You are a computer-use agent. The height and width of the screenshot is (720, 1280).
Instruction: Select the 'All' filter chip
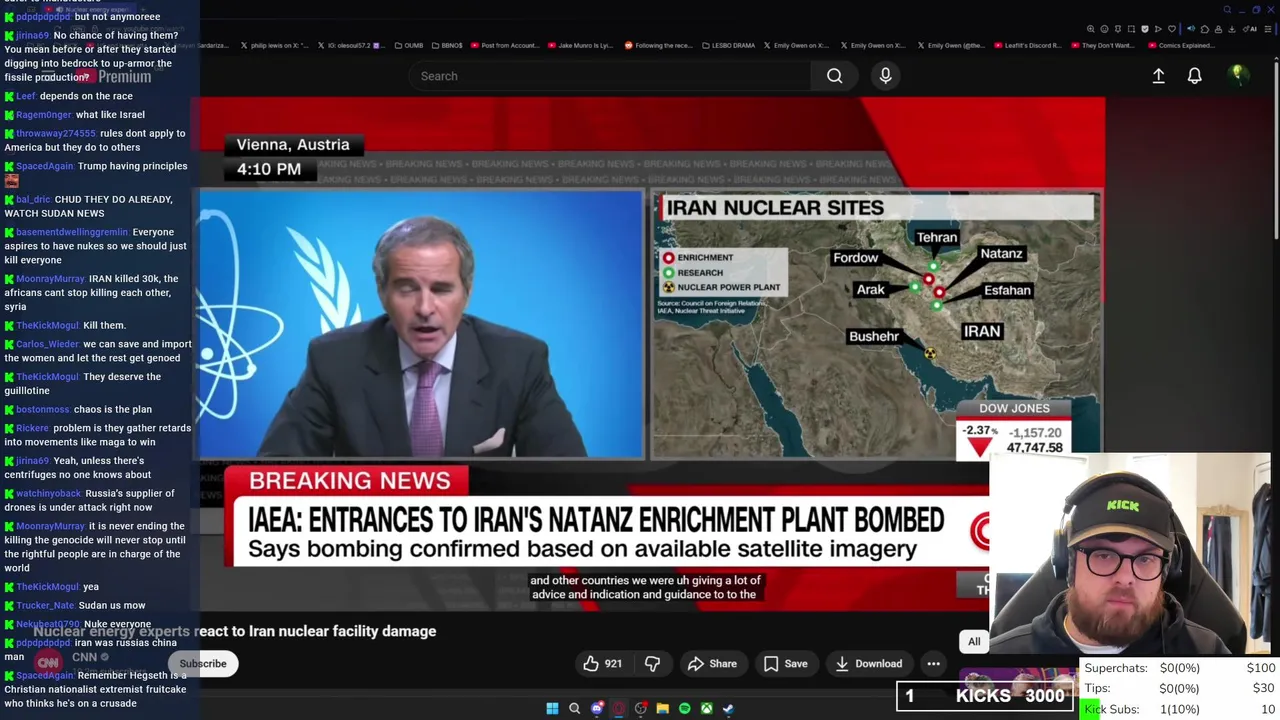point(974,641)
